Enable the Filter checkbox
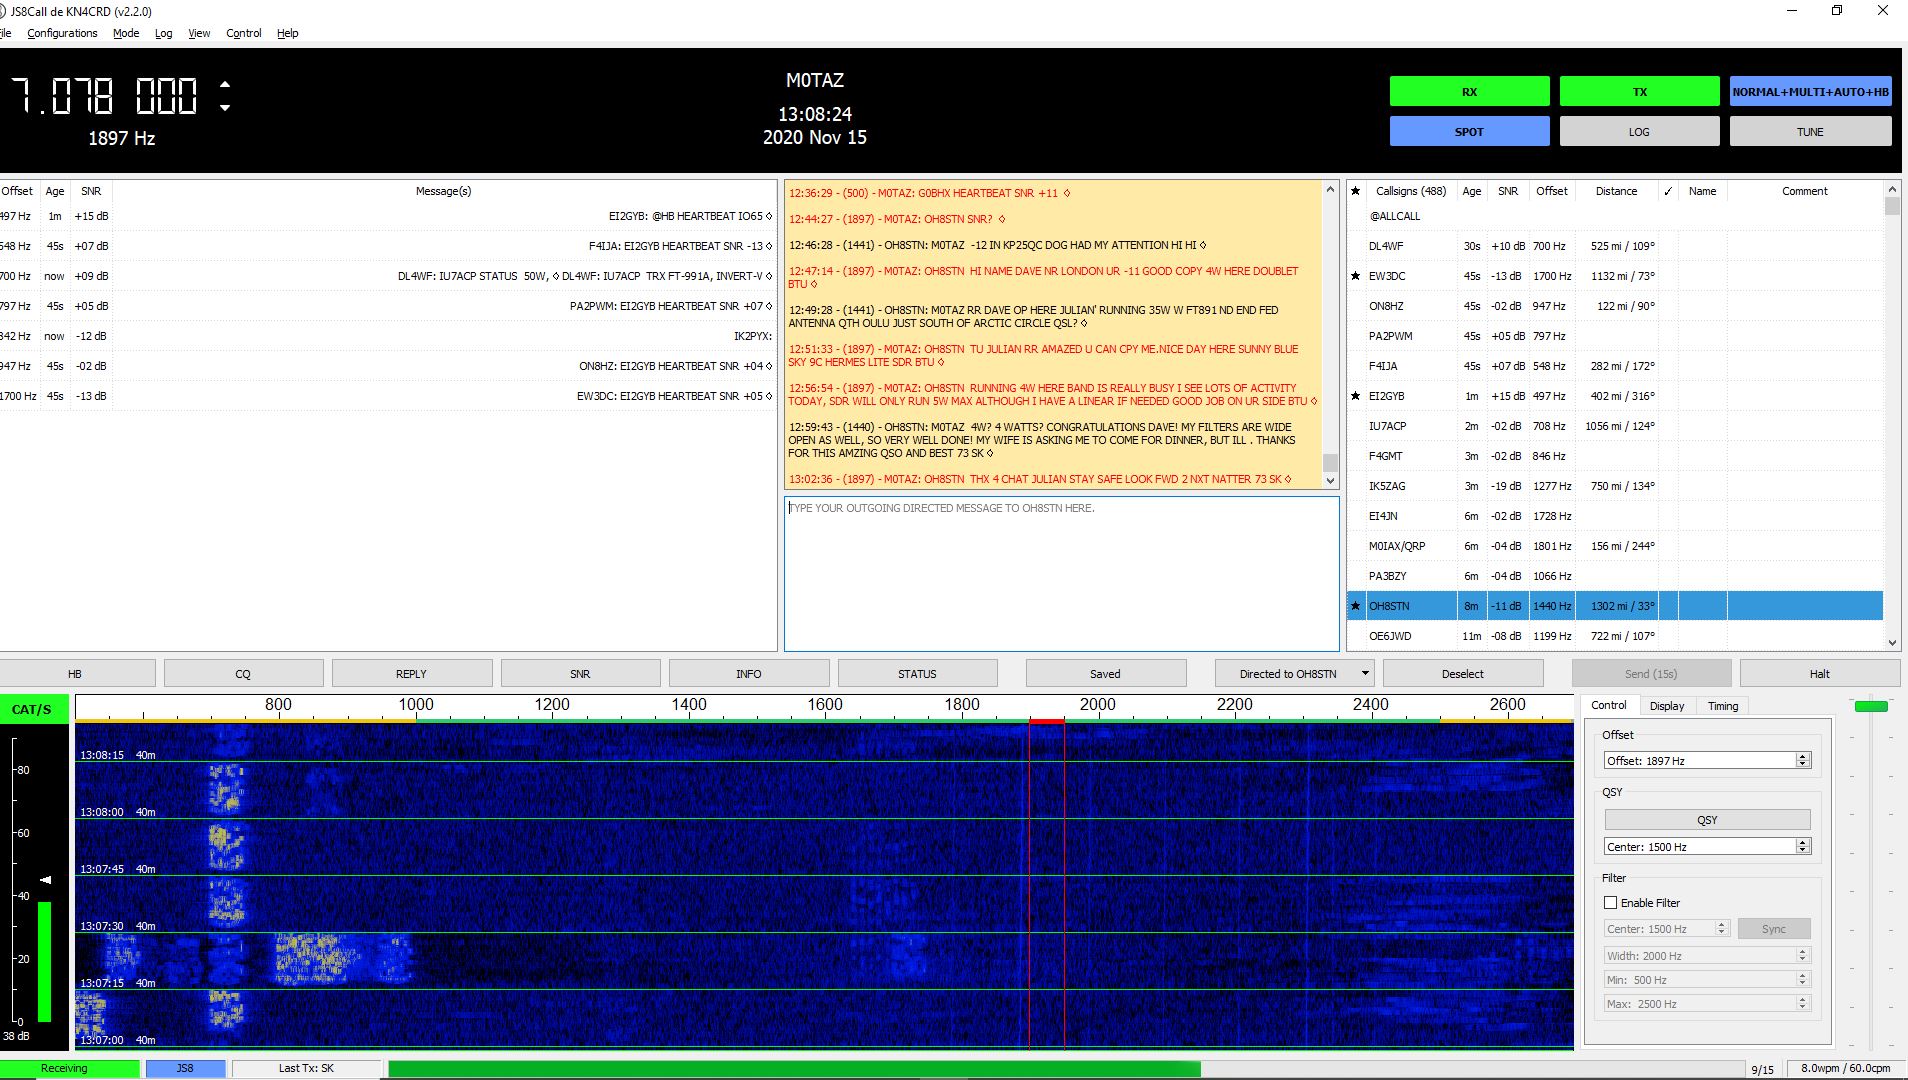The image size is (1908, 1080). coord(1611,903)
